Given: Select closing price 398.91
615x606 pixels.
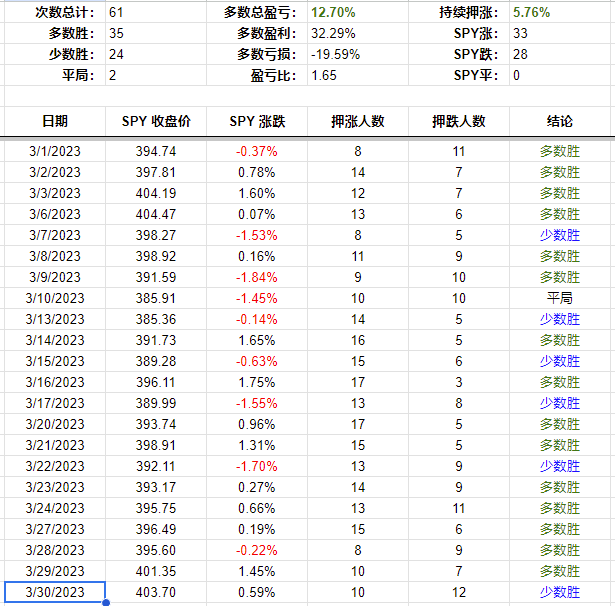Looking at the screenshot, I should pyautogui.click(x=156, y=445).
